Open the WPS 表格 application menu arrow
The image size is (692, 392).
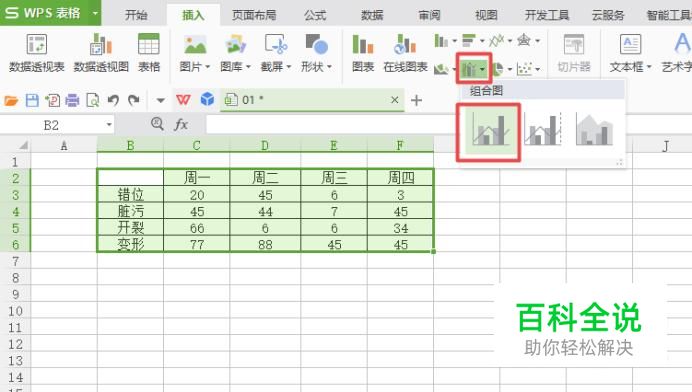click(95, 13)
